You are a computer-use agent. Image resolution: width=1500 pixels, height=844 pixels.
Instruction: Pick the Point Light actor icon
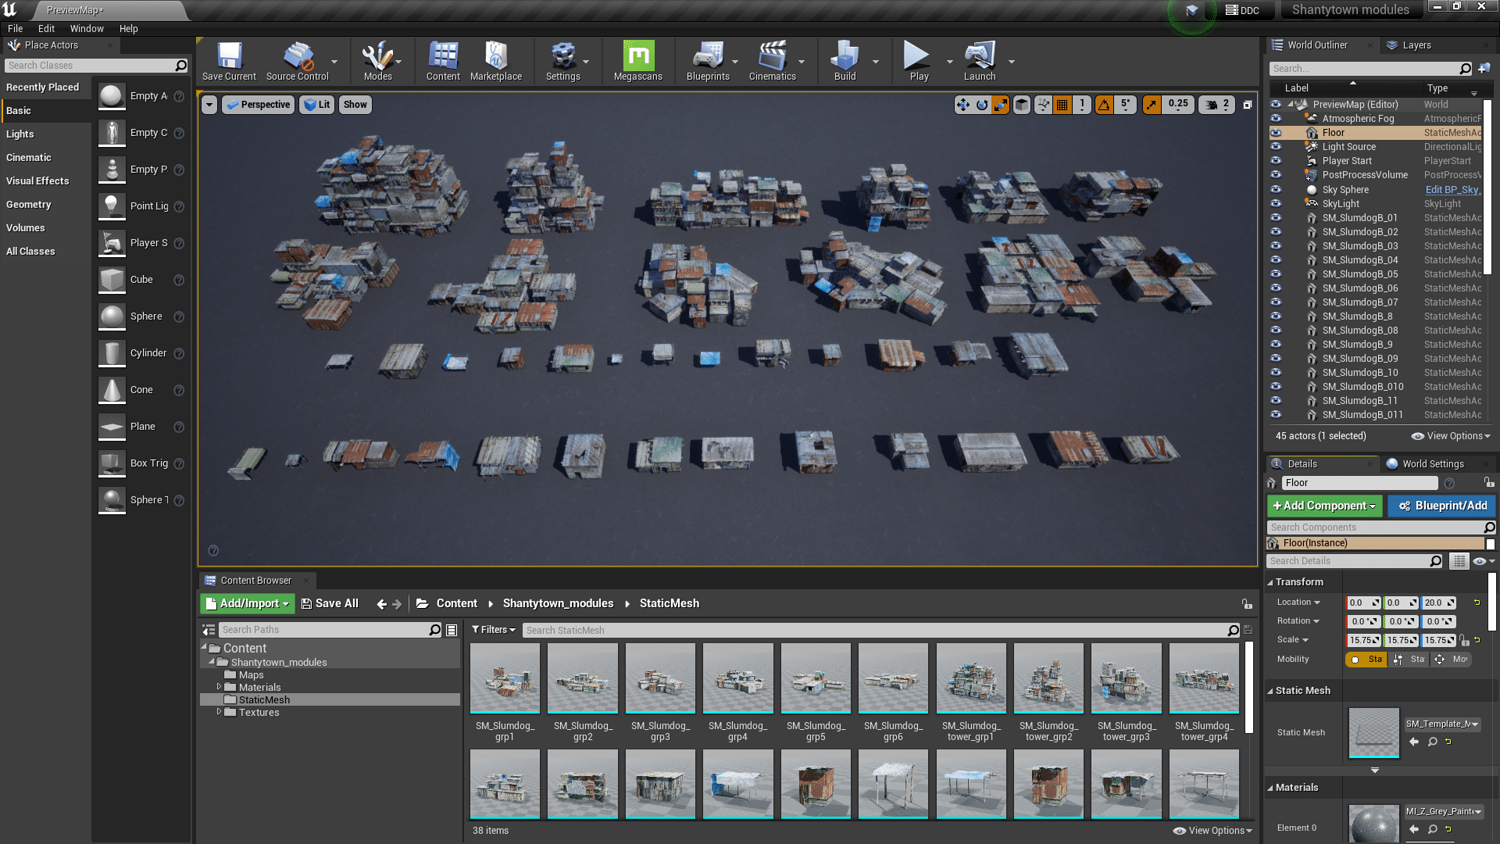click(x=112, y=206)
